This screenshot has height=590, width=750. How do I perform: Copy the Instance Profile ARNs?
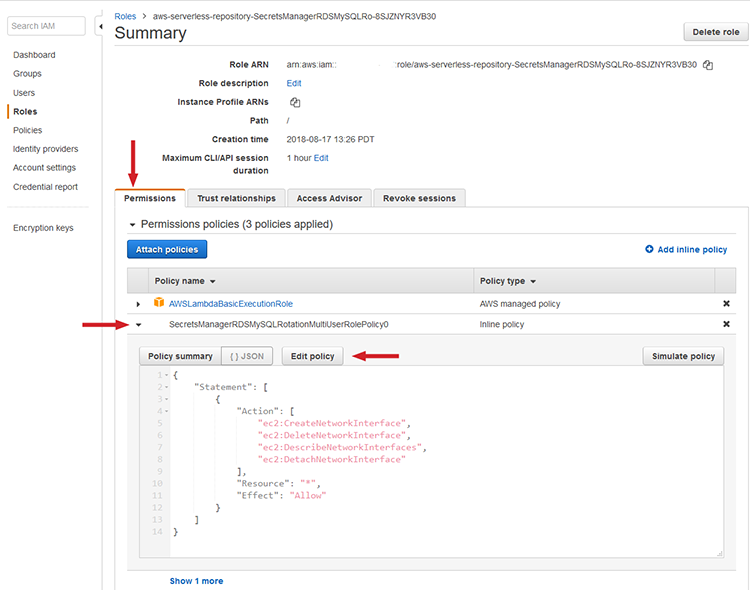pyautogui.click(x=295, y=102)
